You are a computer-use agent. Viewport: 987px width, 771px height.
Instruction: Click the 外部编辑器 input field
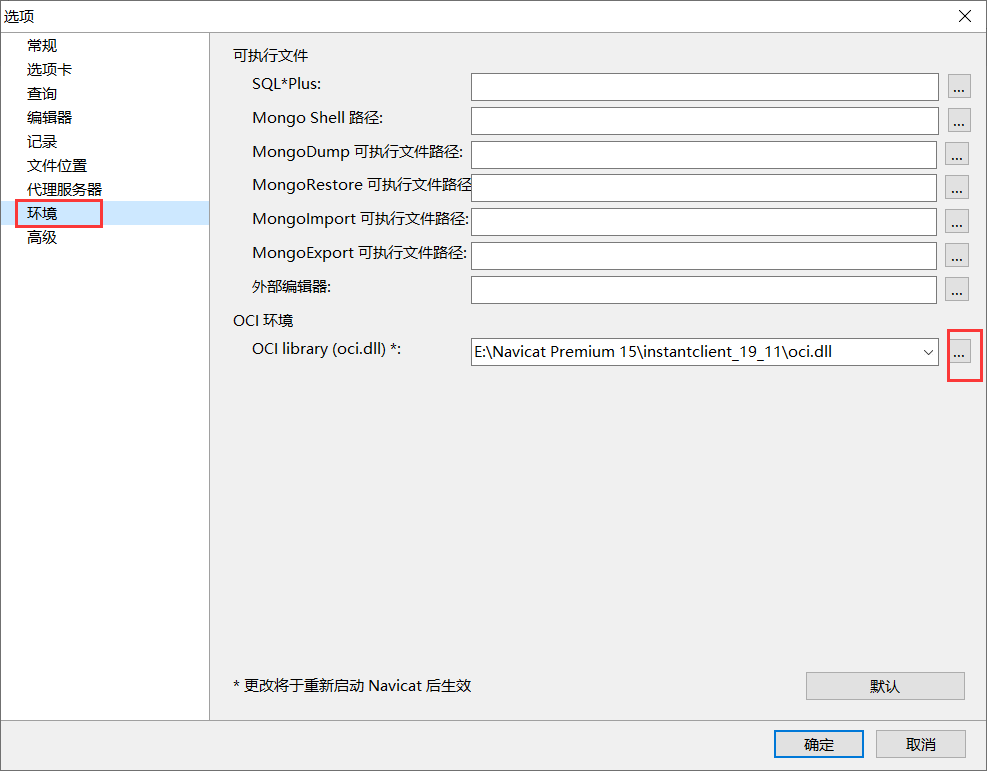pos(704,290)
